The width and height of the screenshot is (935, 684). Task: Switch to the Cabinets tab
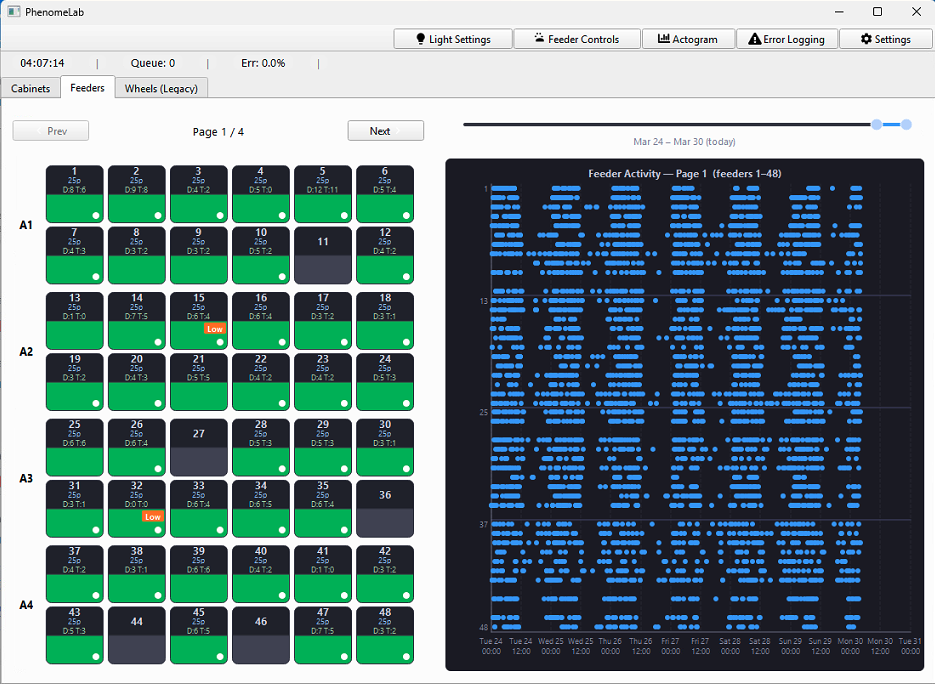[30, 88]
